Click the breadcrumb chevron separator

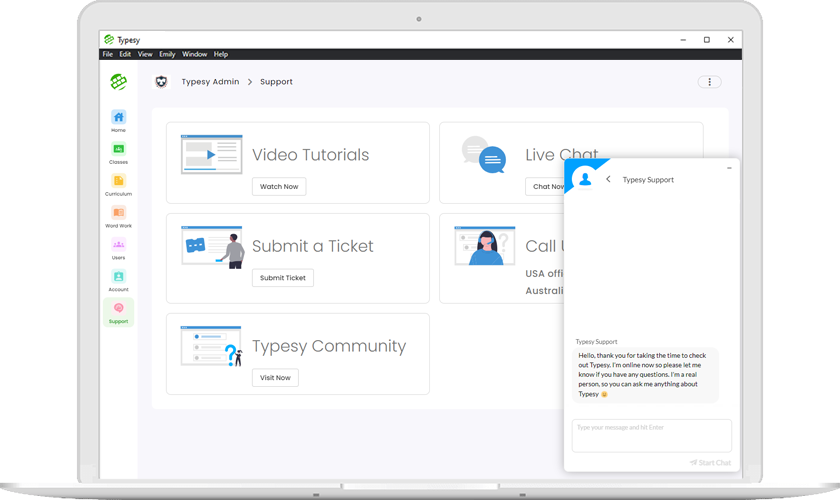tap(250, 82)
